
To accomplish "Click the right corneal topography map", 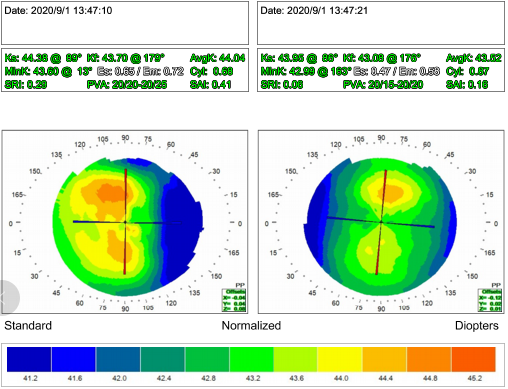I will (380, 227).
